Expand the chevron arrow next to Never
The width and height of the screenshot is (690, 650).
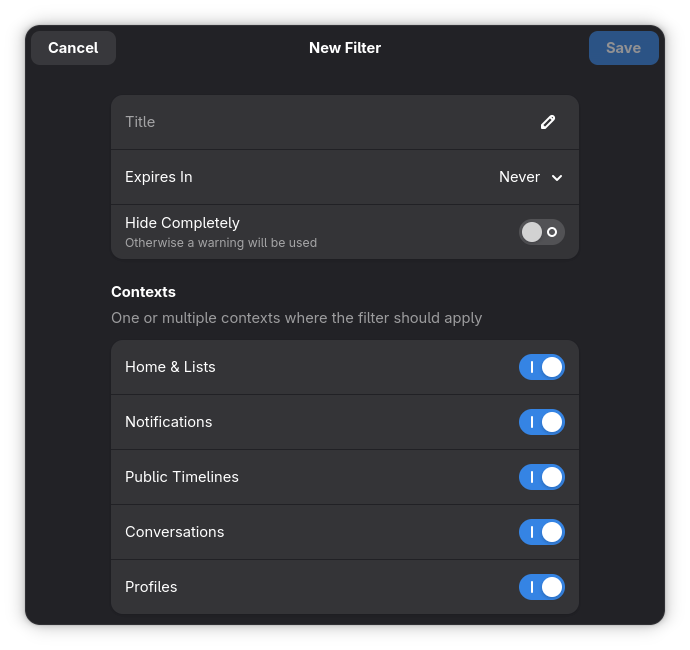[x=557, y=178]
